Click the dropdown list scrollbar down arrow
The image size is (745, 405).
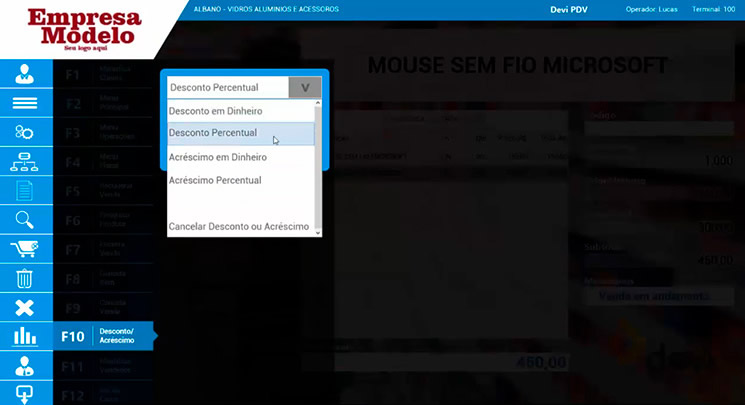(x=318, y=233)
